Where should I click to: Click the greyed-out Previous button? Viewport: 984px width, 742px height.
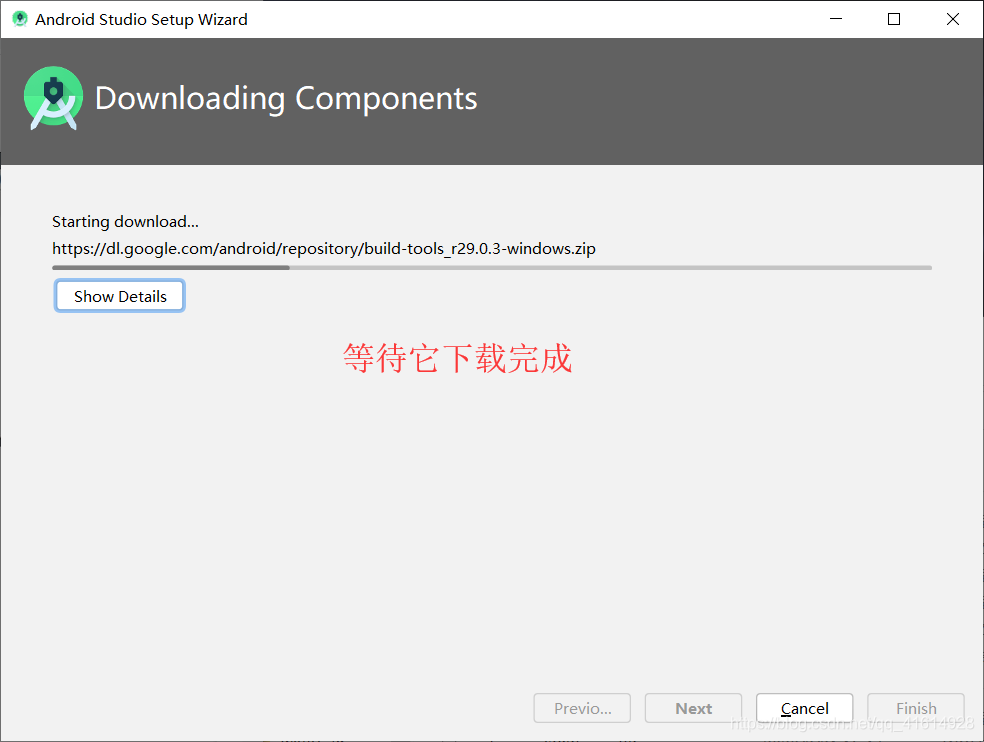pyautogui.click(x=582, y=708)
